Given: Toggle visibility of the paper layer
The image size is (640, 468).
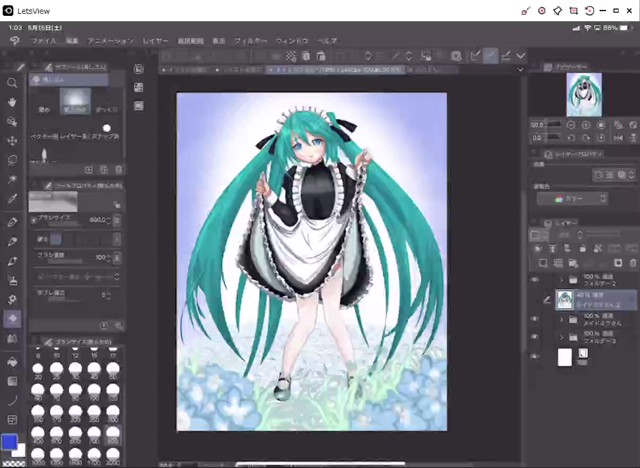Looking at the screenshot, I should (535, 356).
